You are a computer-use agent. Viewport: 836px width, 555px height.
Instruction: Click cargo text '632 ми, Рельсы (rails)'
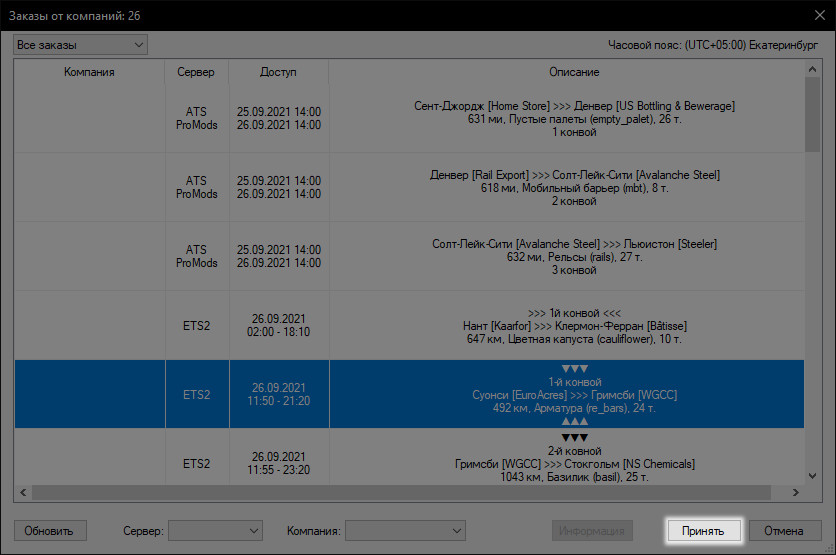click(x=574, y=257)
